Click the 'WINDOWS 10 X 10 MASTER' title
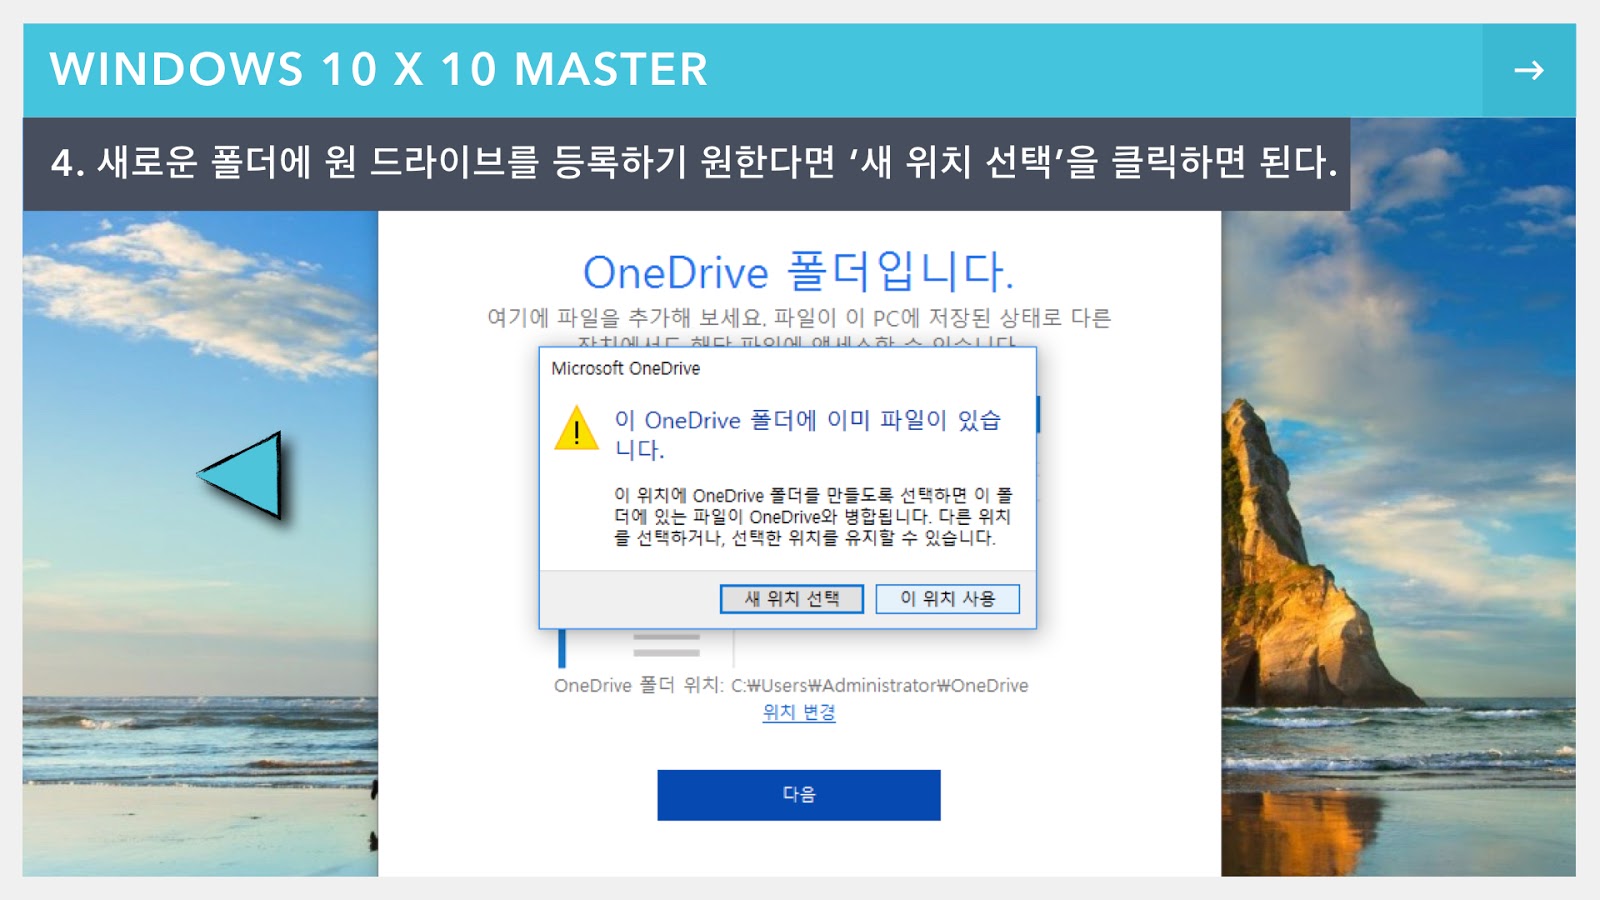 pos(379,70)
